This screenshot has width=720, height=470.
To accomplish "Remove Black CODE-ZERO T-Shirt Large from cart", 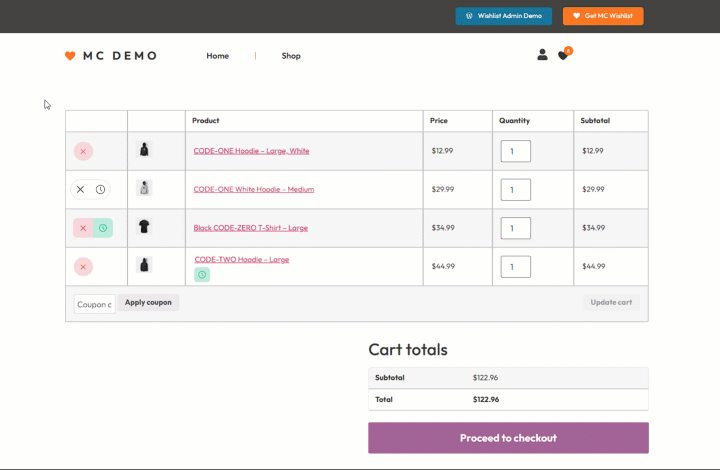I will 83,228.
